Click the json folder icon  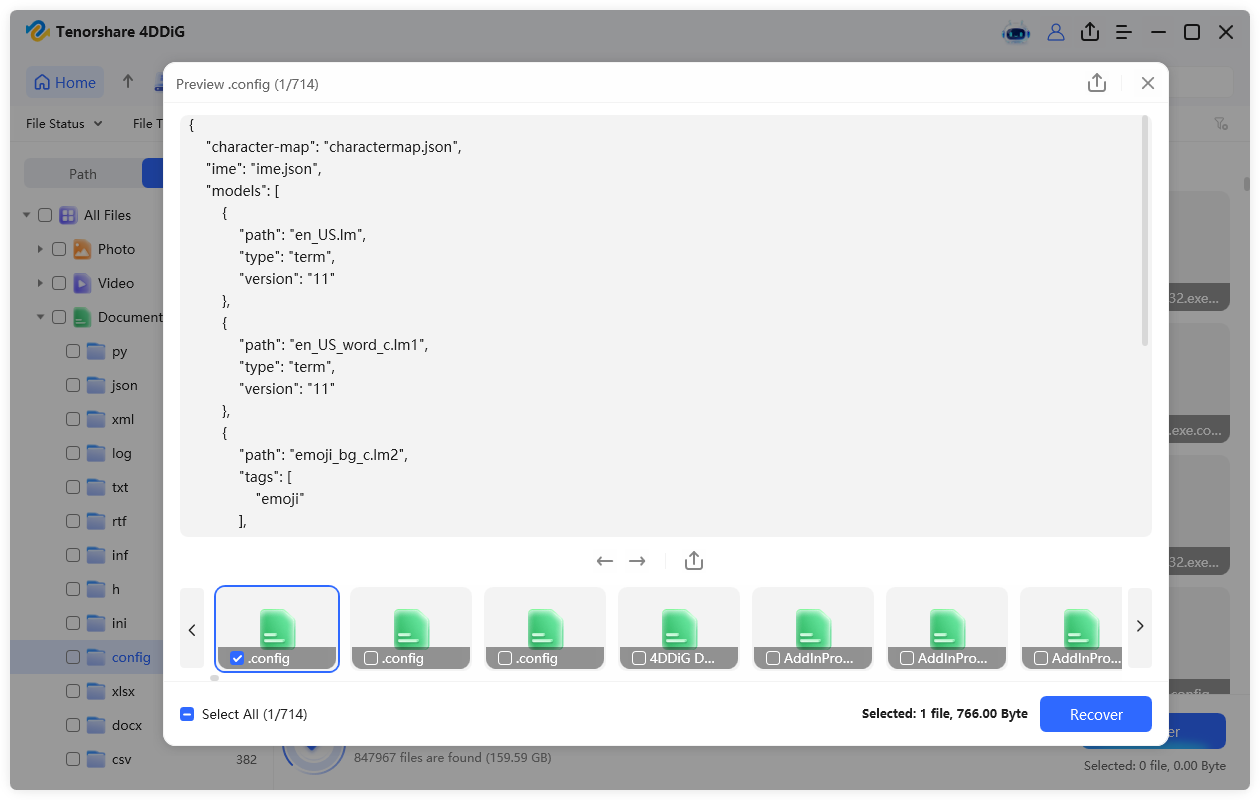(96, 385)
